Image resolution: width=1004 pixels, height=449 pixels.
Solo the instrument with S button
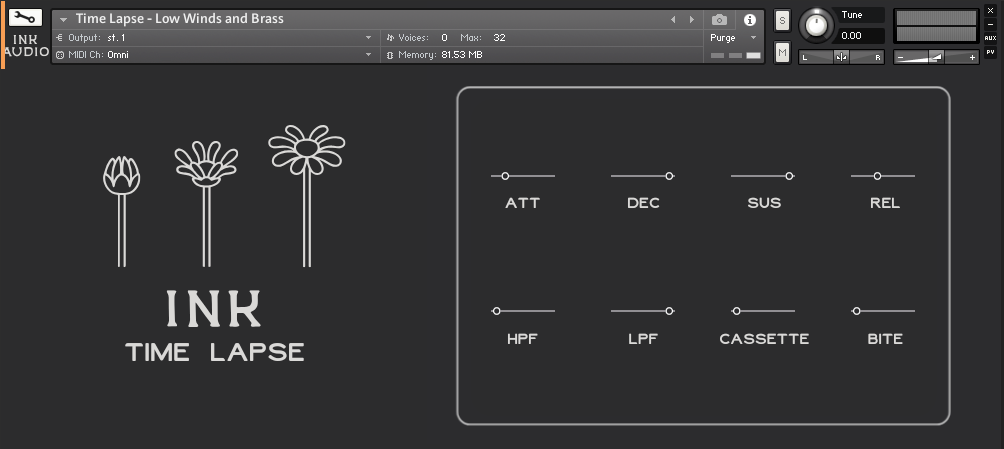click(782, 20)
